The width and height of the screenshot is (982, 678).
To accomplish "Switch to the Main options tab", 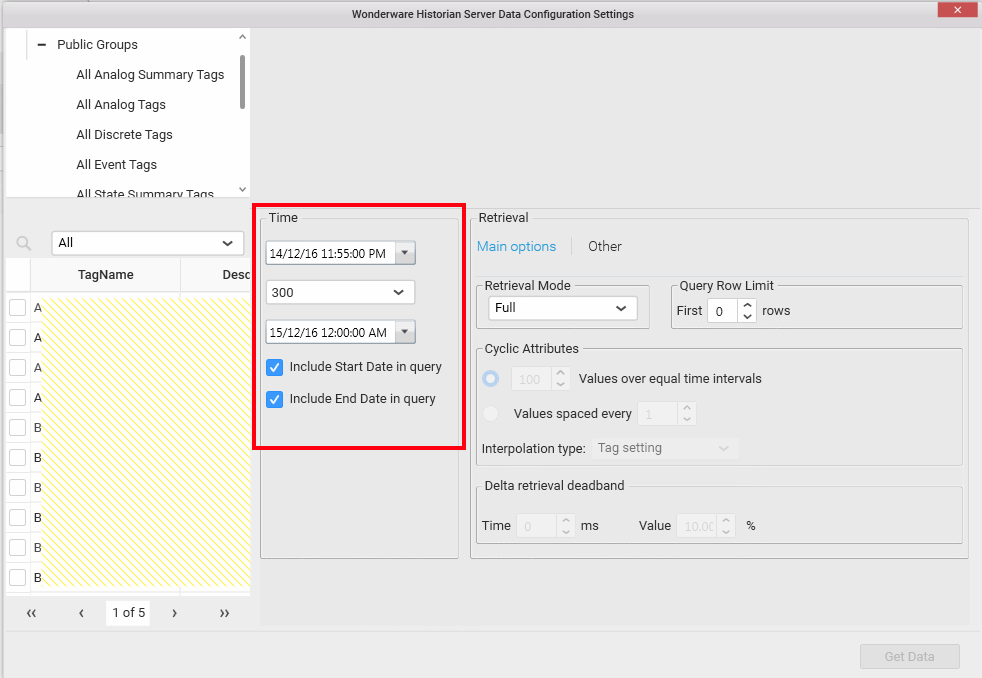I will (517, 247).
